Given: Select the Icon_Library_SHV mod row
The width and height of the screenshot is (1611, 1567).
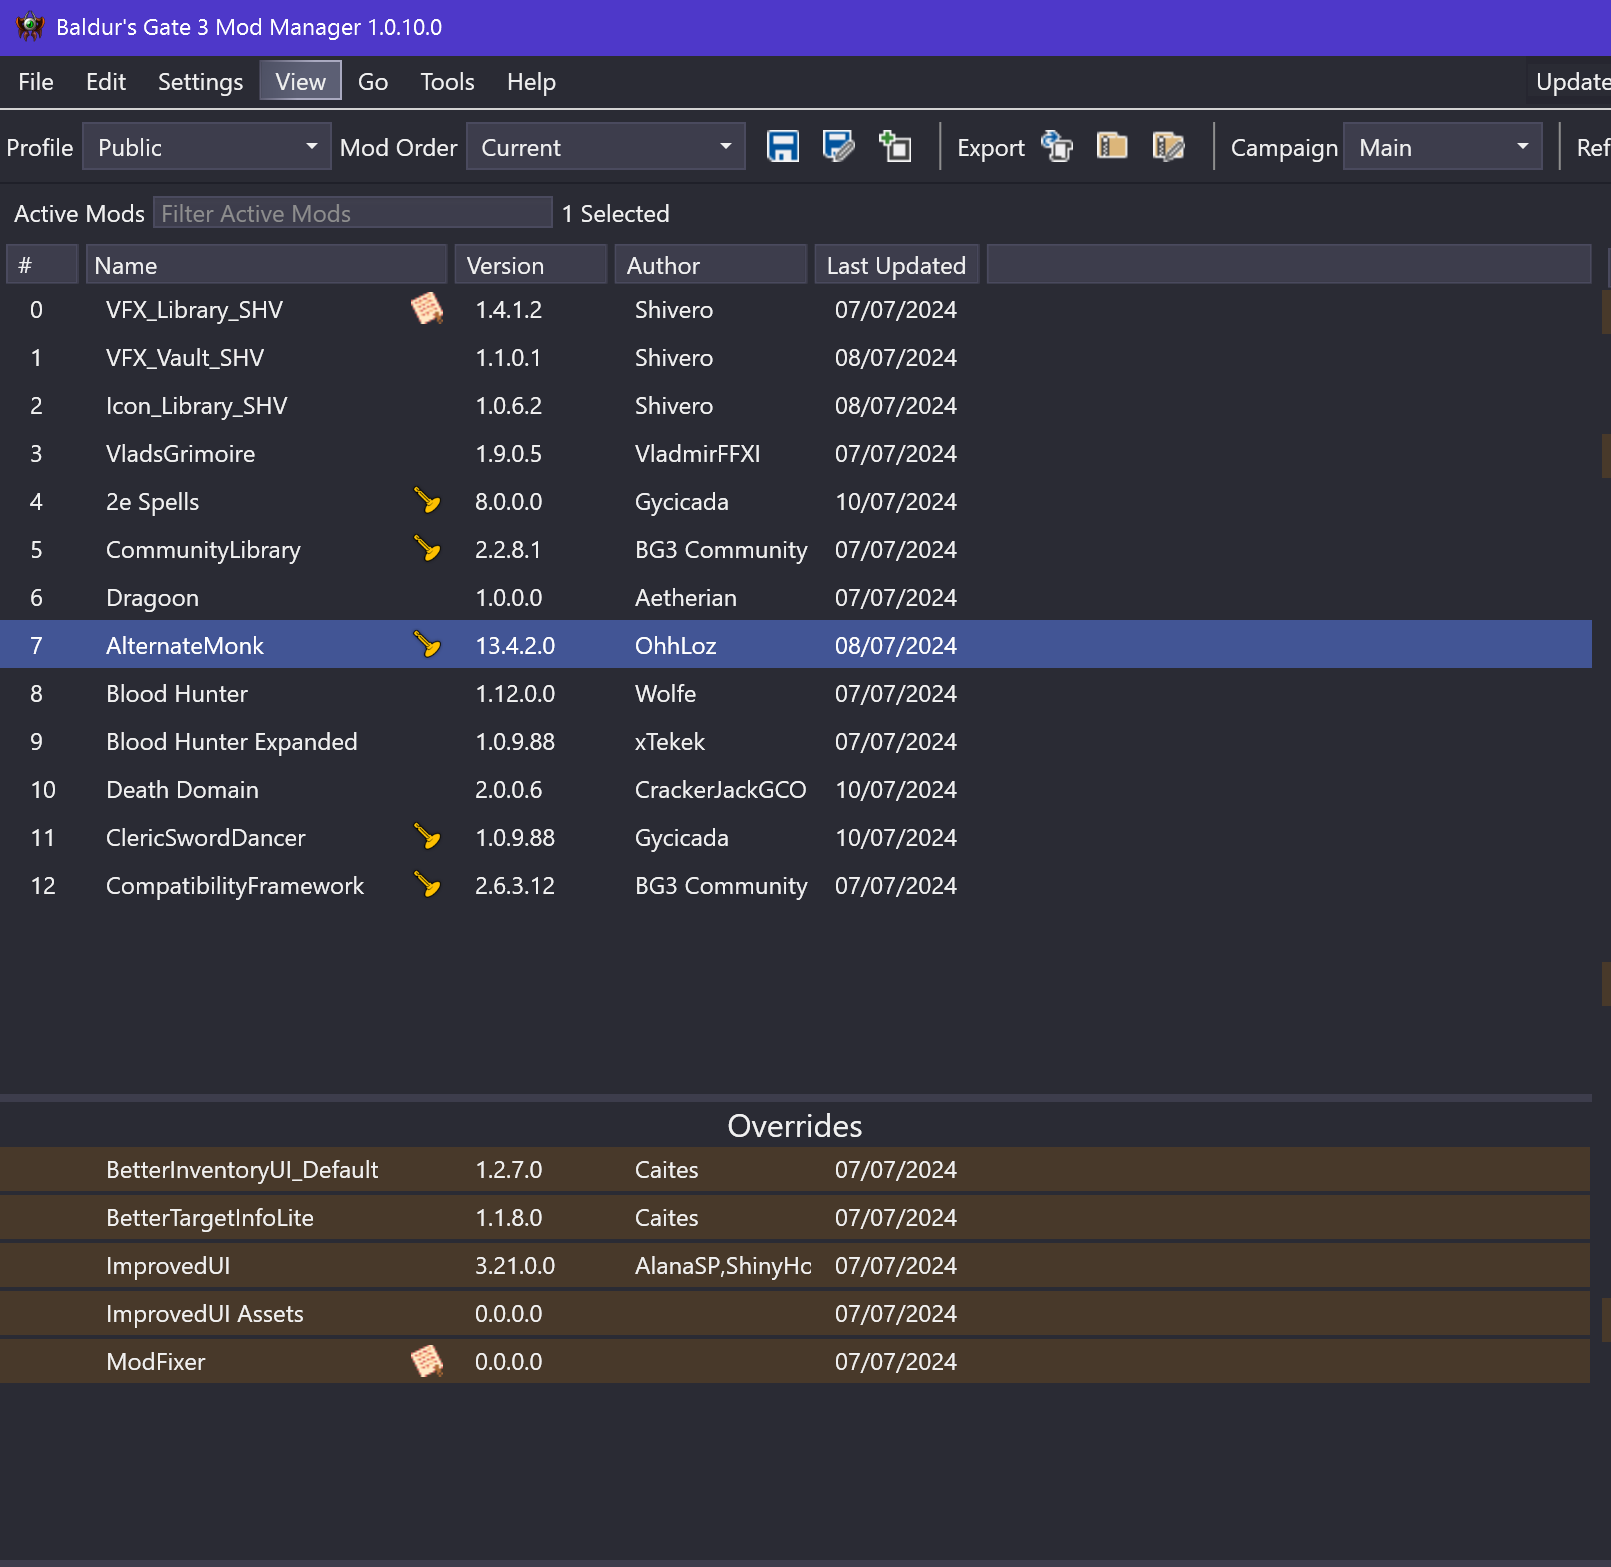Looking at the screenshot, I should (x=796, y=405).
